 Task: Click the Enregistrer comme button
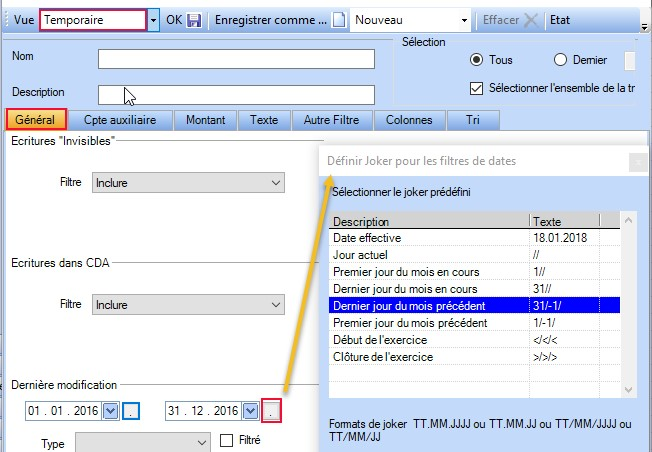coord(270,20)
